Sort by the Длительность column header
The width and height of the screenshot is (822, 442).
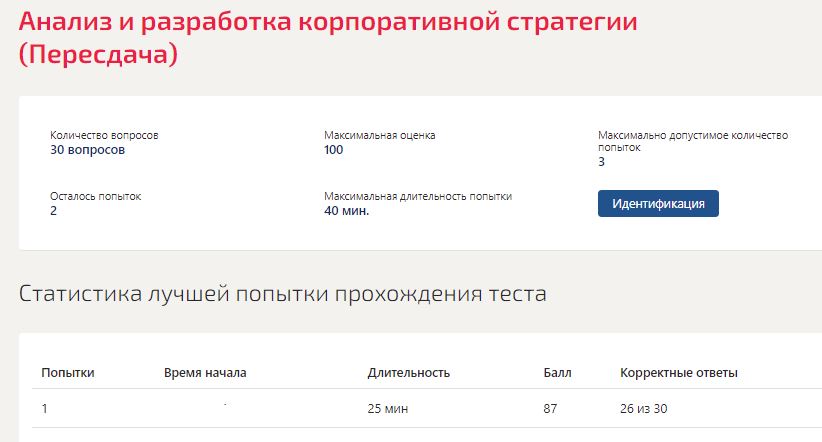click(409, 373)
